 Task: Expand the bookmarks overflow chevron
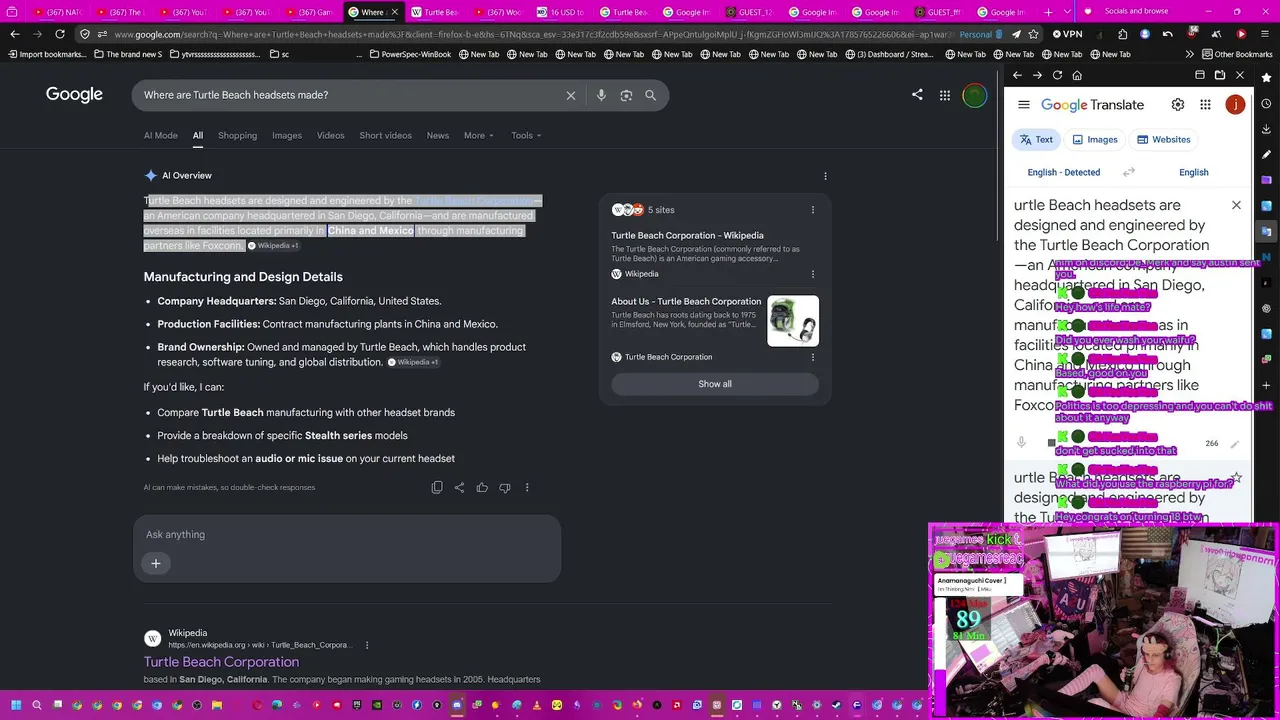pos(1190,54)
